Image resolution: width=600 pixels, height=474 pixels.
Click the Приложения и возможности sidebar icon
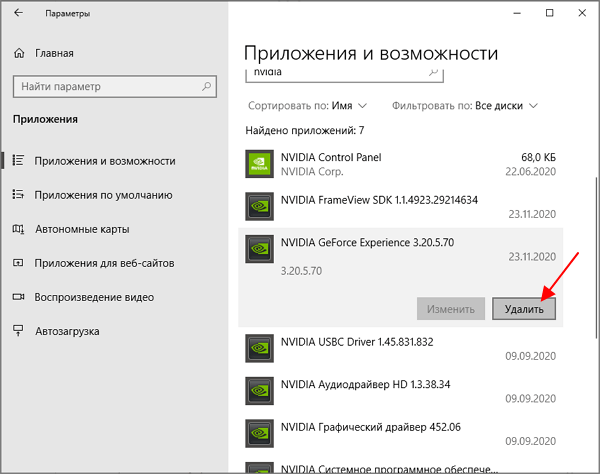[x=18, y=161]
